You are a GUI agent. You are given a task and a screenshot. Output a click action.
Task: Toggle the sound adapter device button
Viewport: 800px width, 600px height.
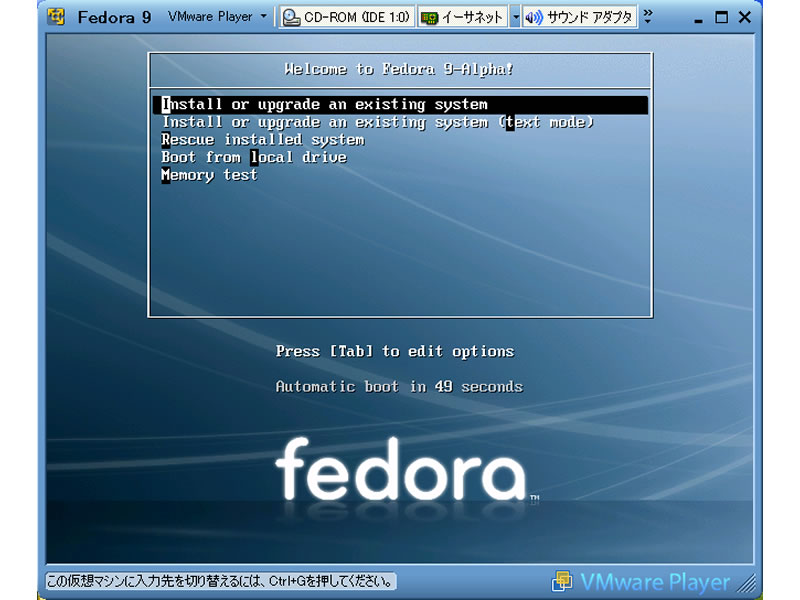(x=578, y=17)
